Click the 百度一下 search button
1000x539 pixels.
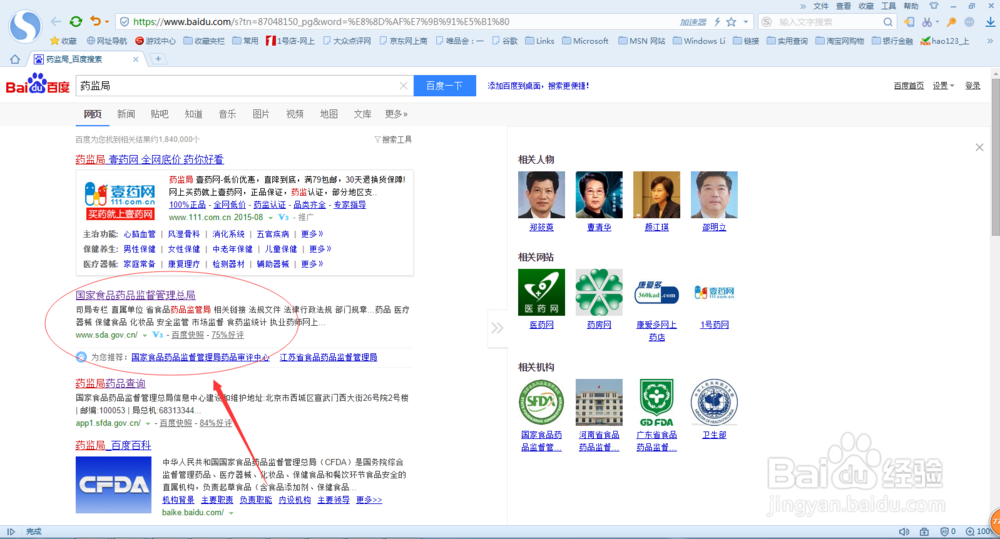[x=445, y=85]
